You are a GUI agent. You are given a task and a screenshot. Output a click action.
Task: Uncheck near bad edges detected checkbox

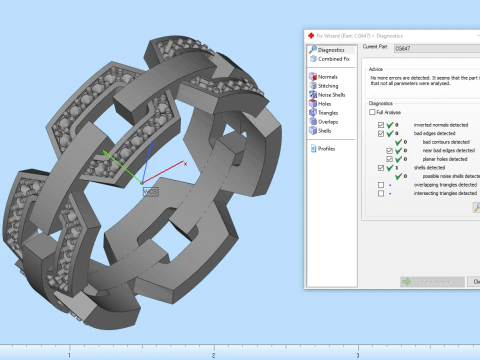389,151
